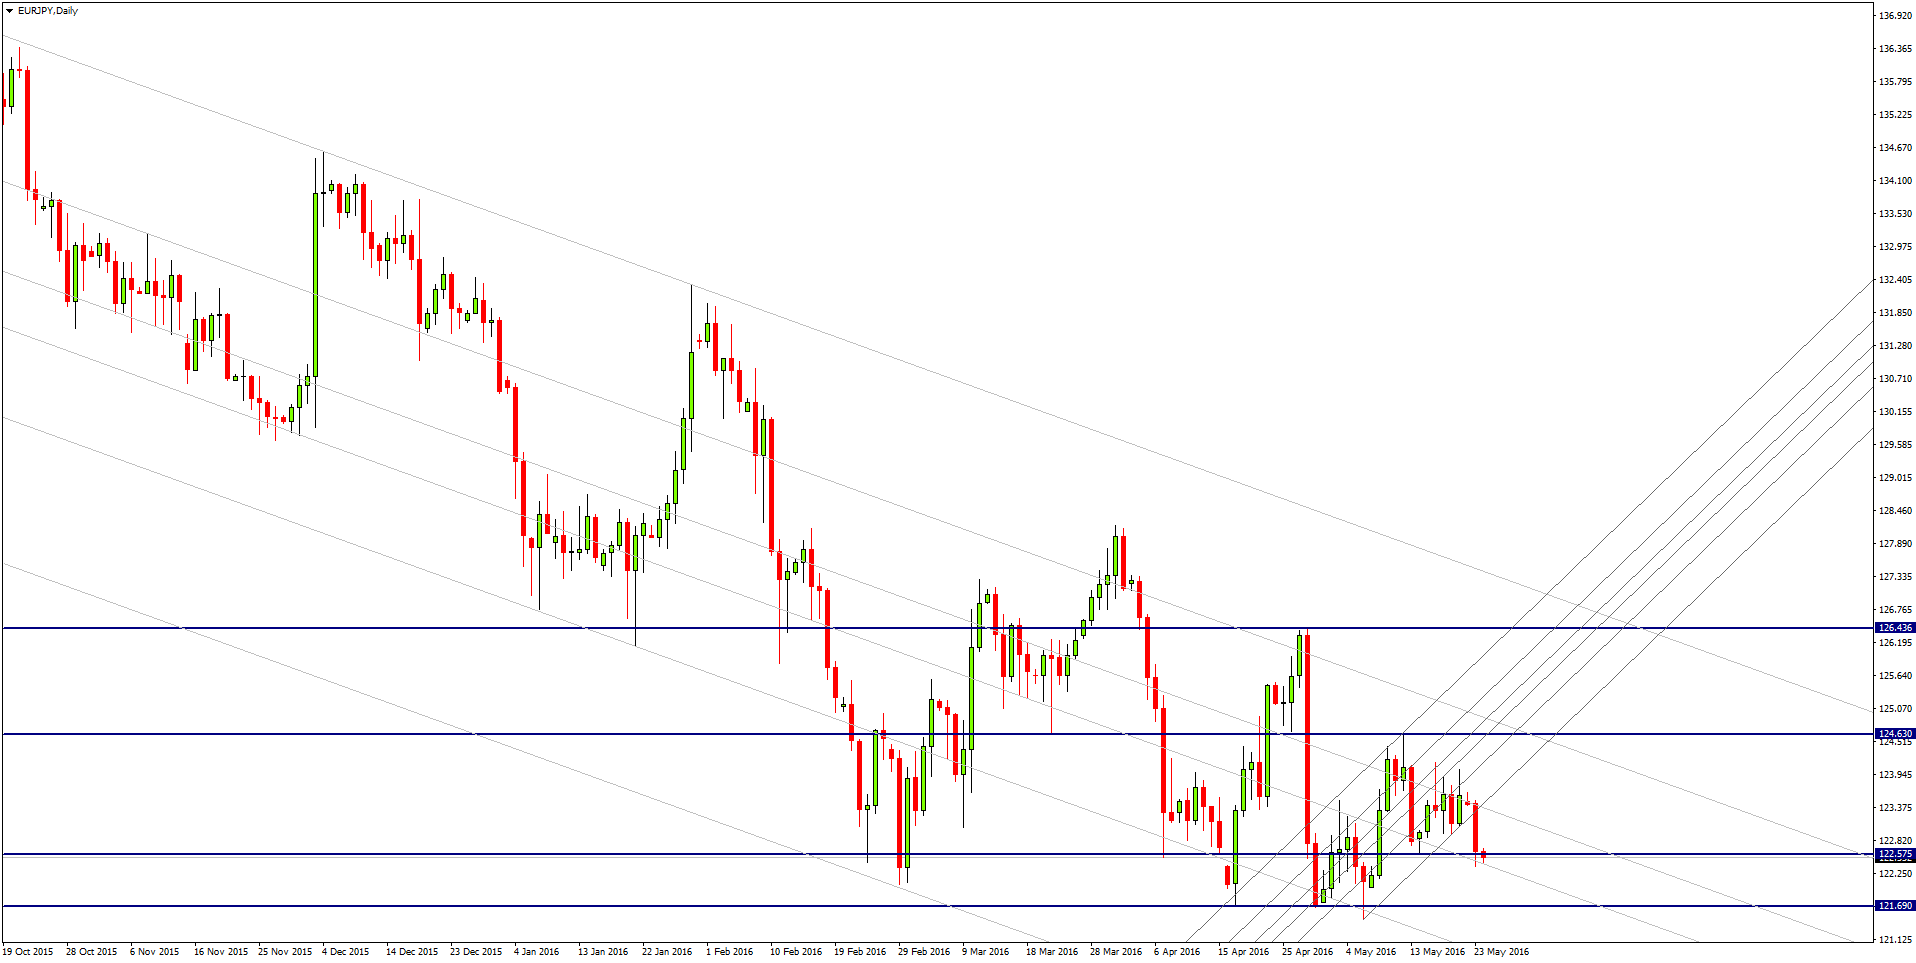Select the 126.436 horizontal line price tag

pos(1895,628)
